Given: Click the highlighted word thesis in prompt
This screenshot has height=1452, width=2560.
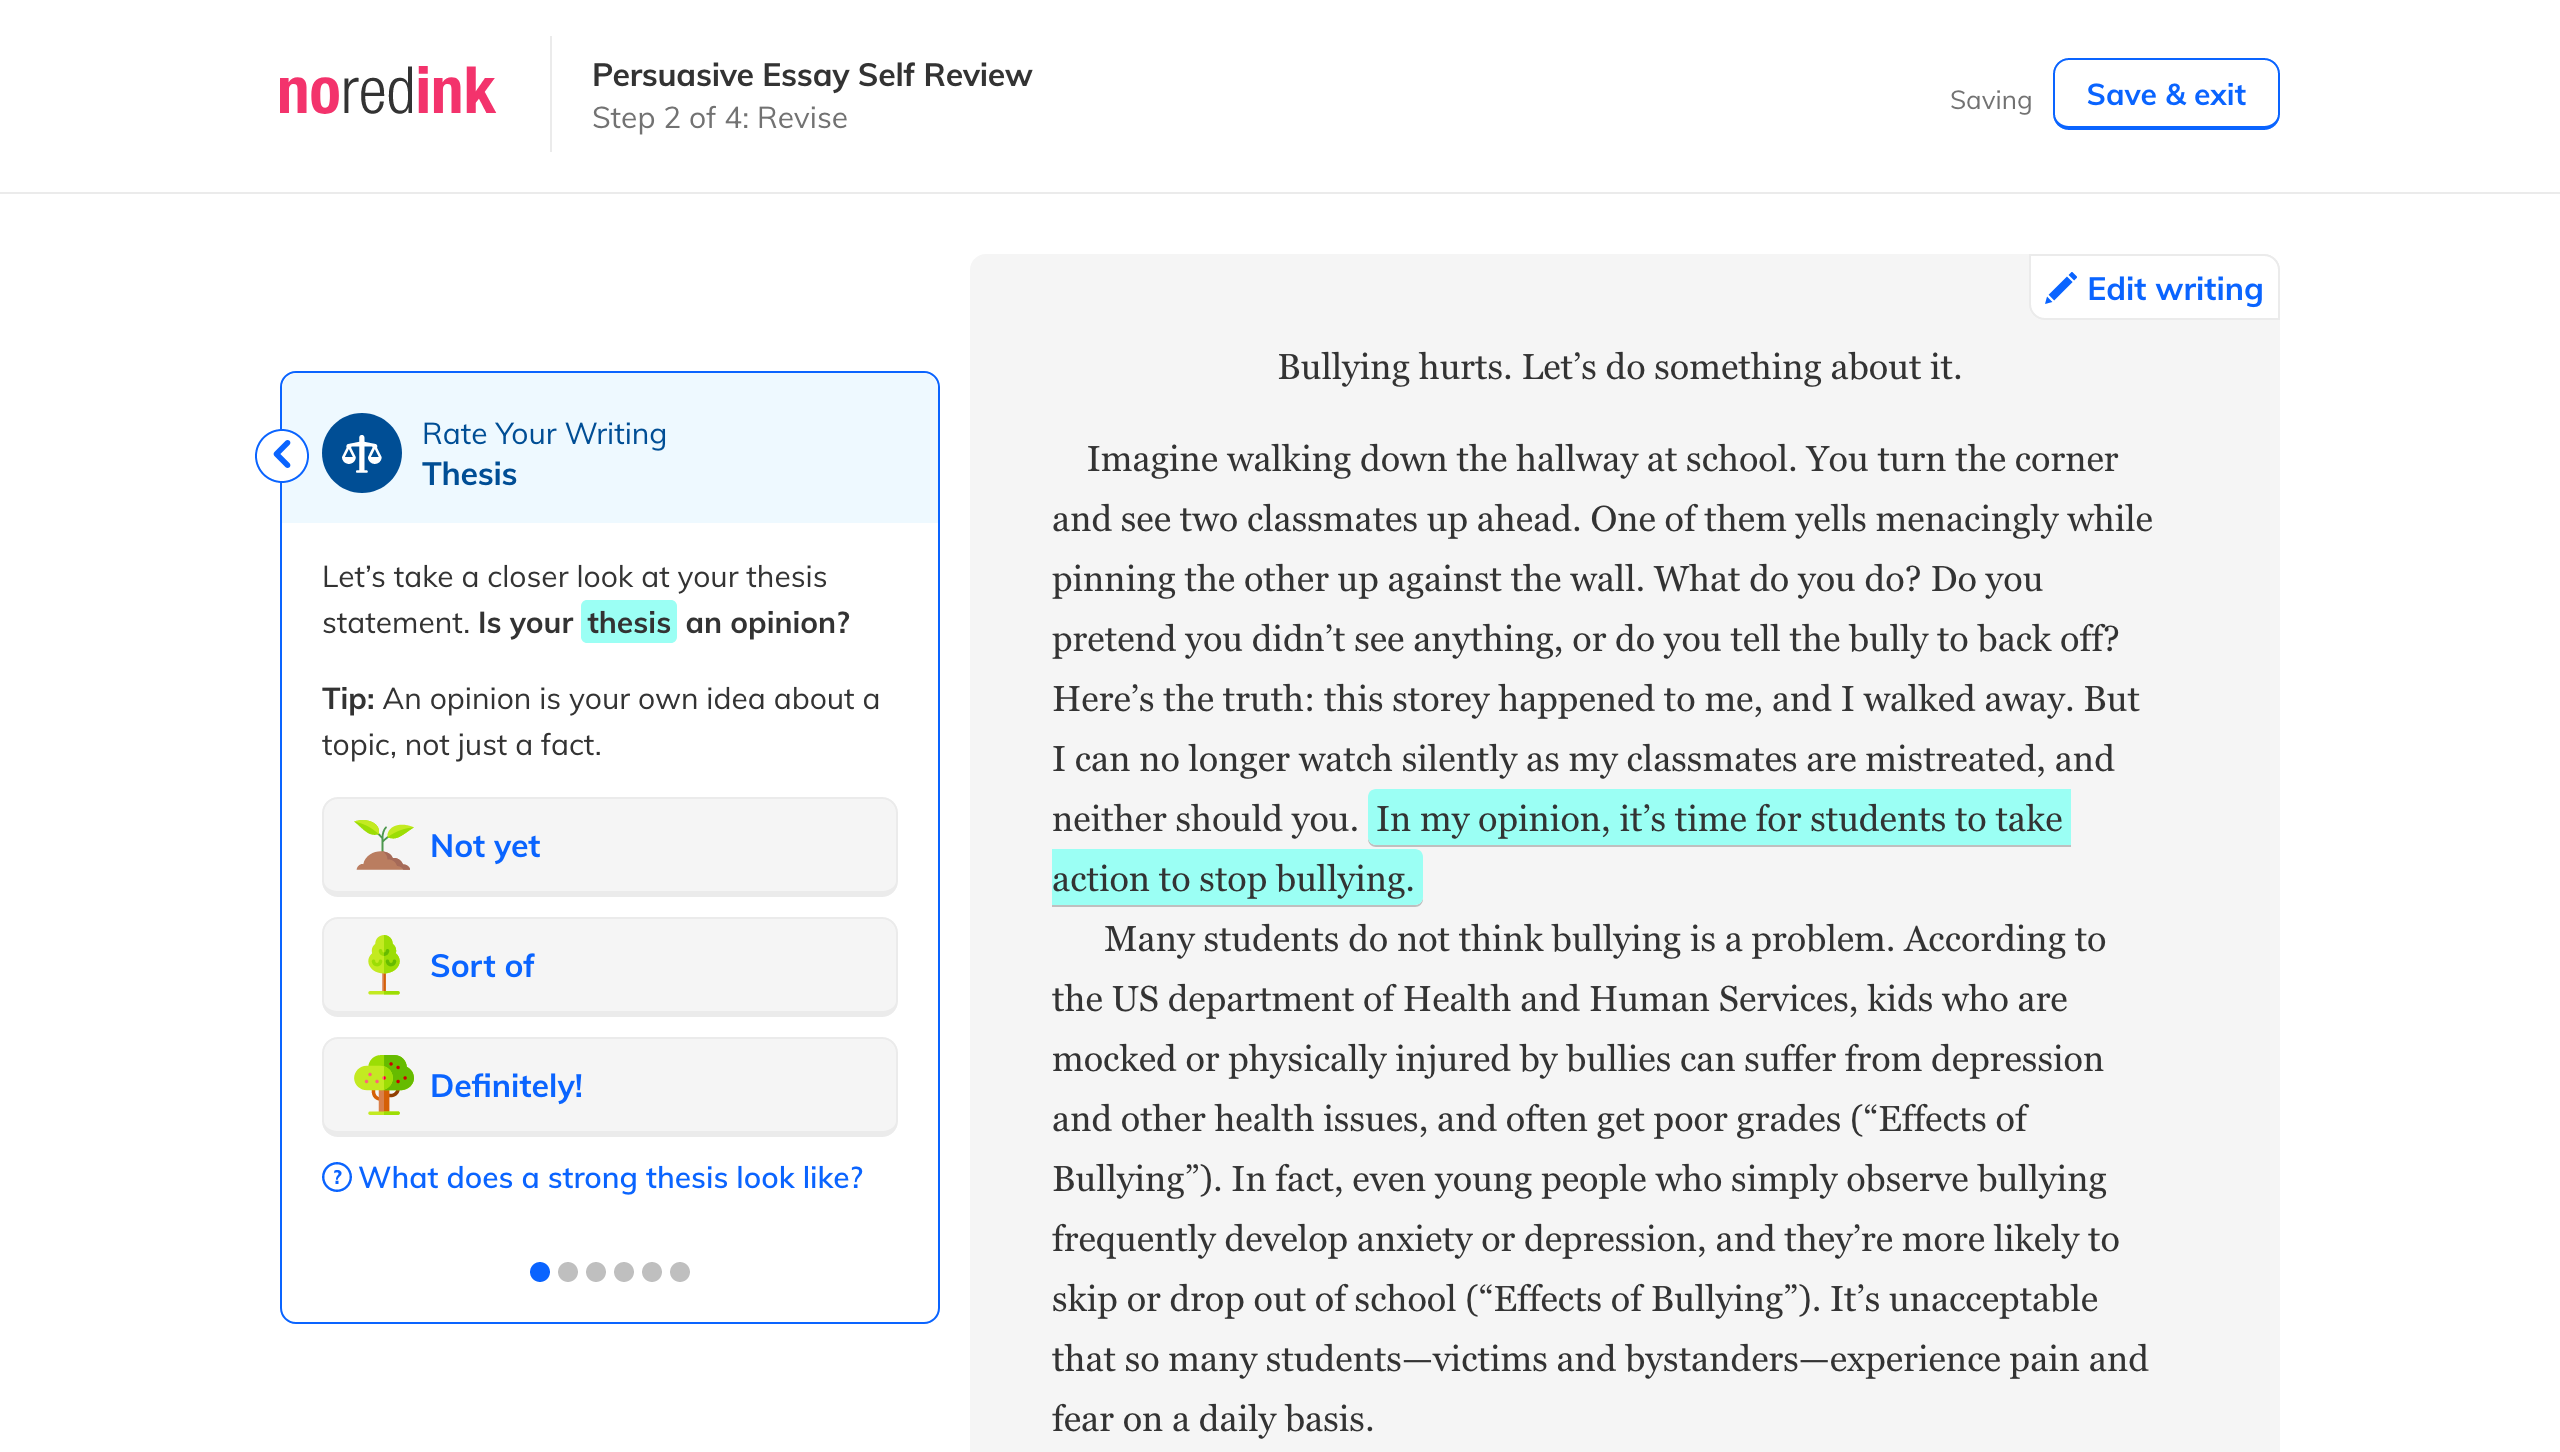Looking at the screenshot, I should coord(628,623).
